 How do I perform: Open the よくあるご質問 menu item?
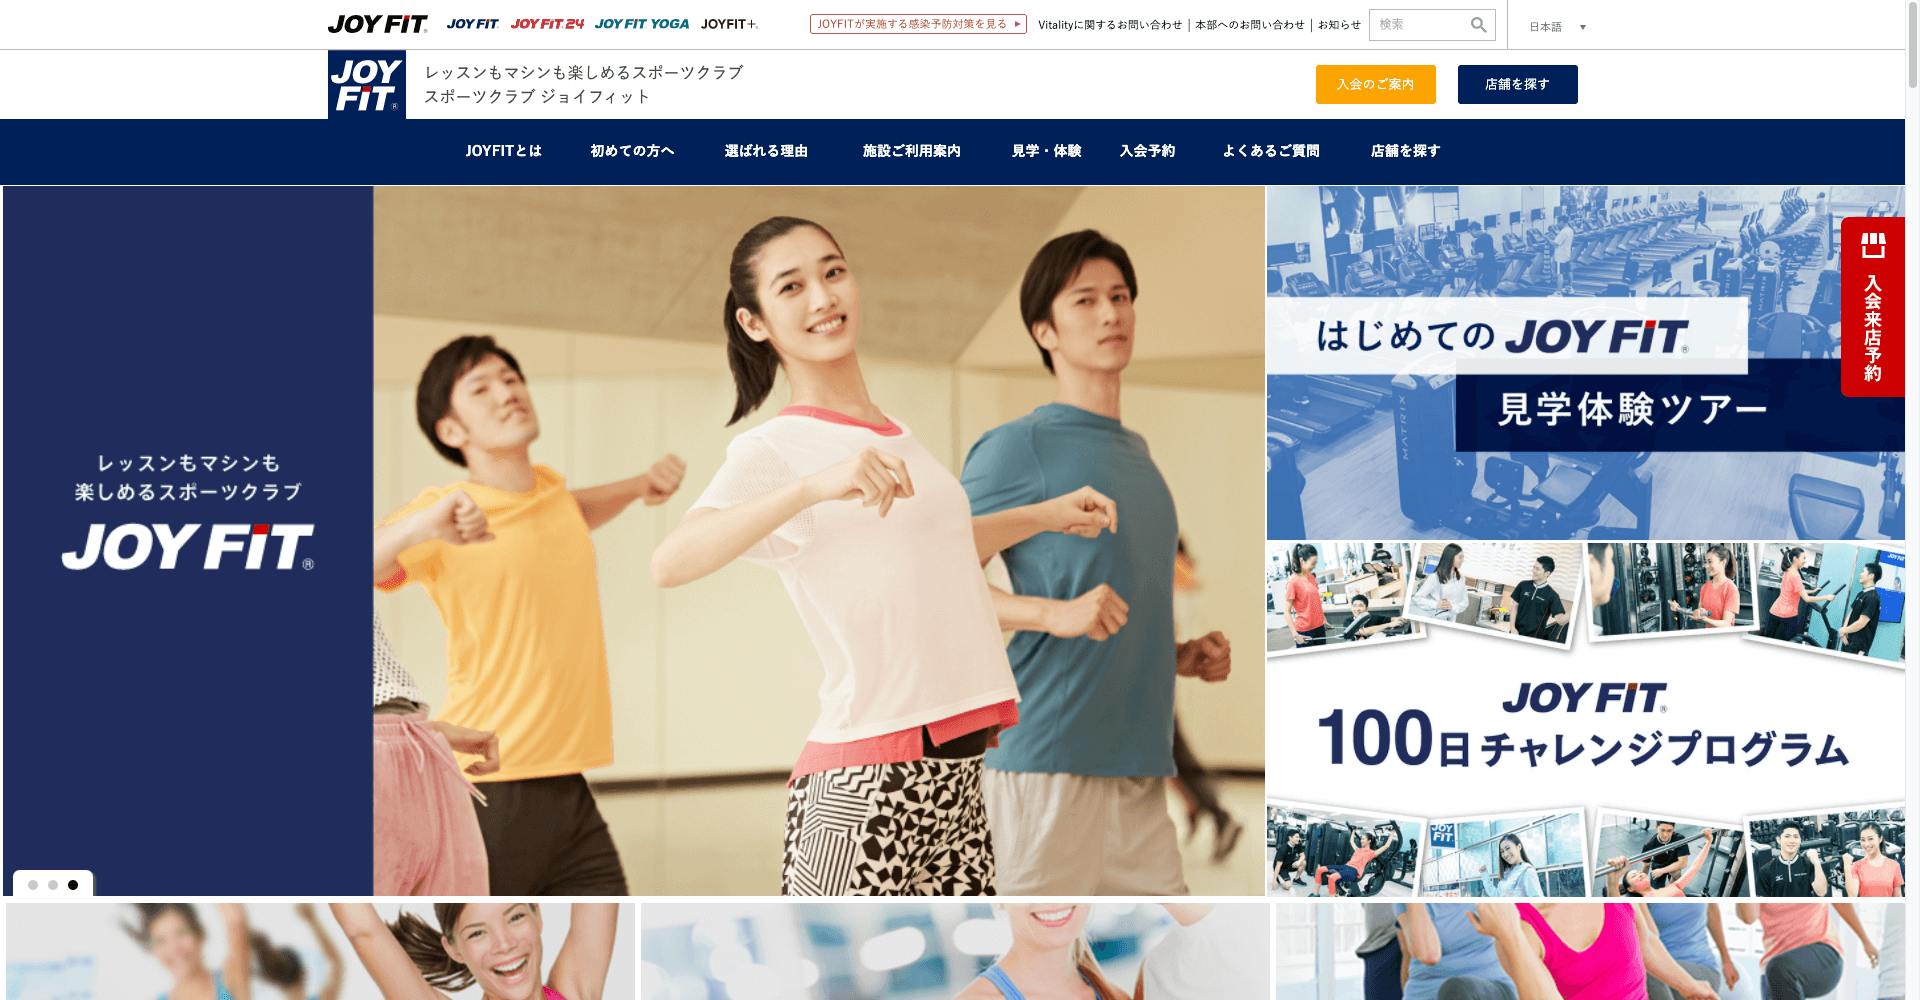[x=1271, y=151]
